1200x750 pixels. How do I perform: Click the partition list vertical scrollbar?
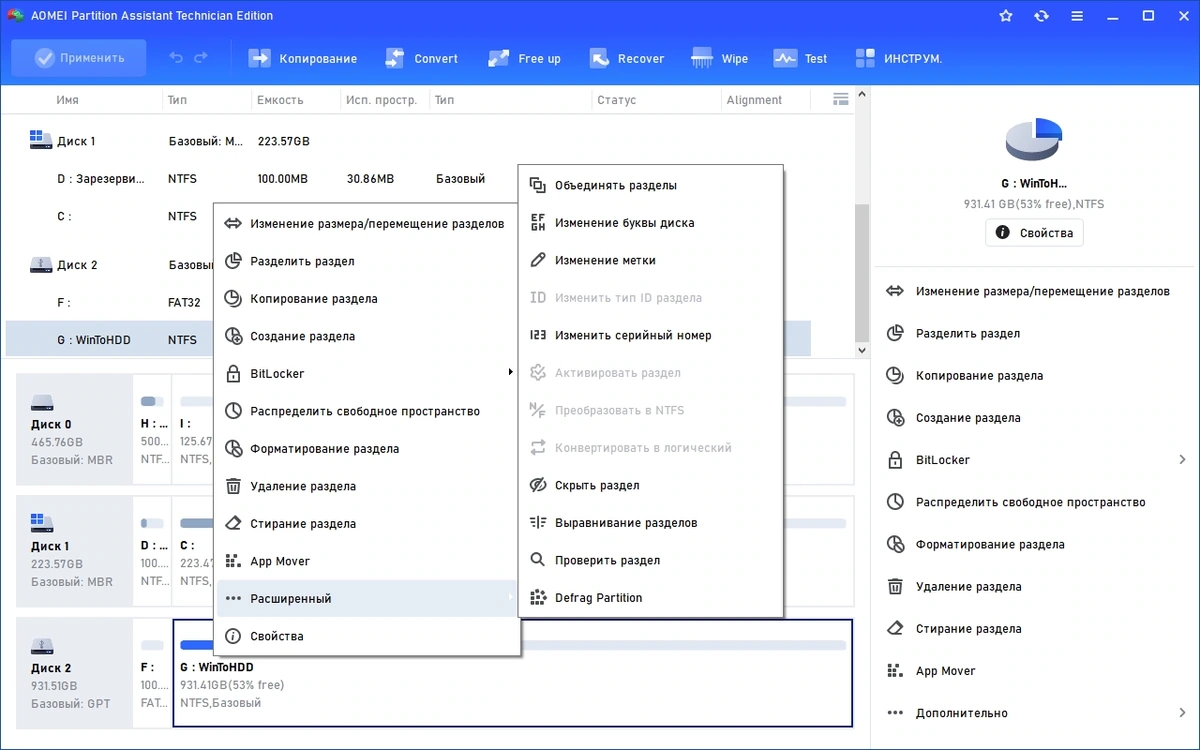click(x=862, y=273)
